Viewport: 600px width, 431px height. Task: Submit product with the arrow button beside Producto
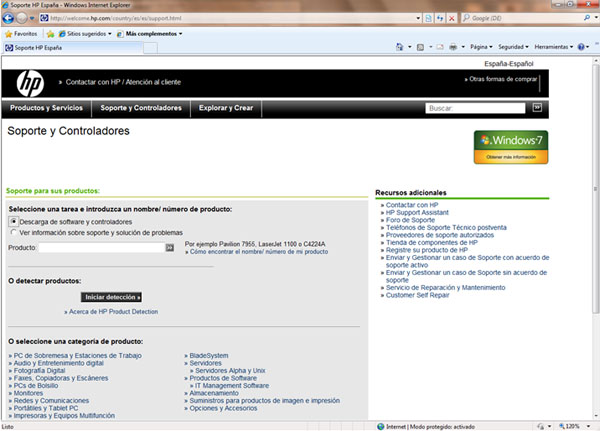pos(170,248)
